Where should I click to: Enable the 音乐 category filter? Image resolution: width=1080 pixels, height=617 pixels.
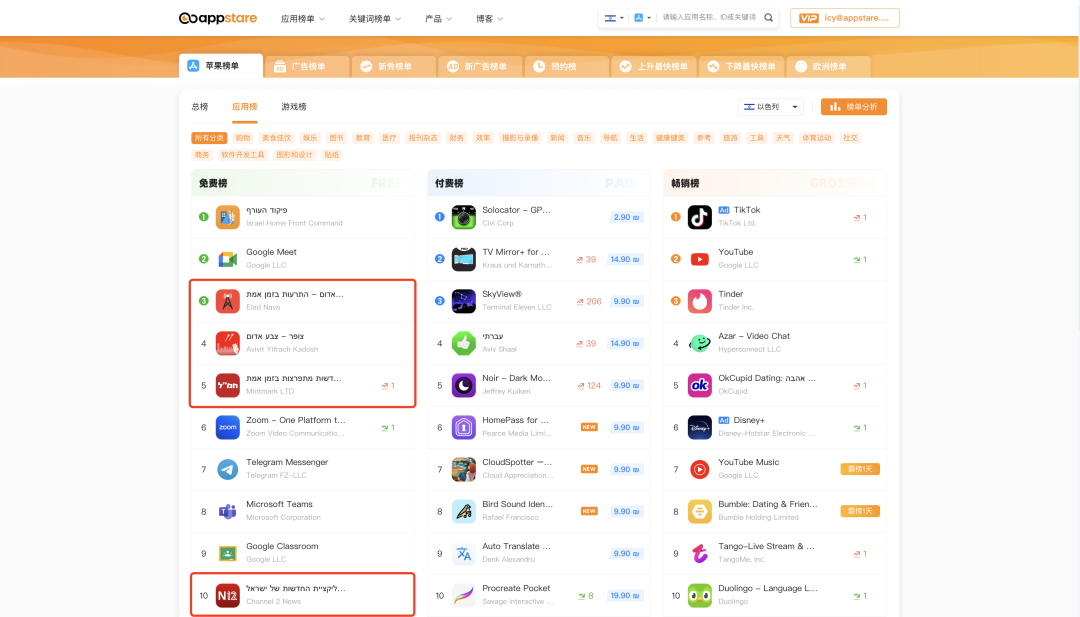click(x=583, y=137)
